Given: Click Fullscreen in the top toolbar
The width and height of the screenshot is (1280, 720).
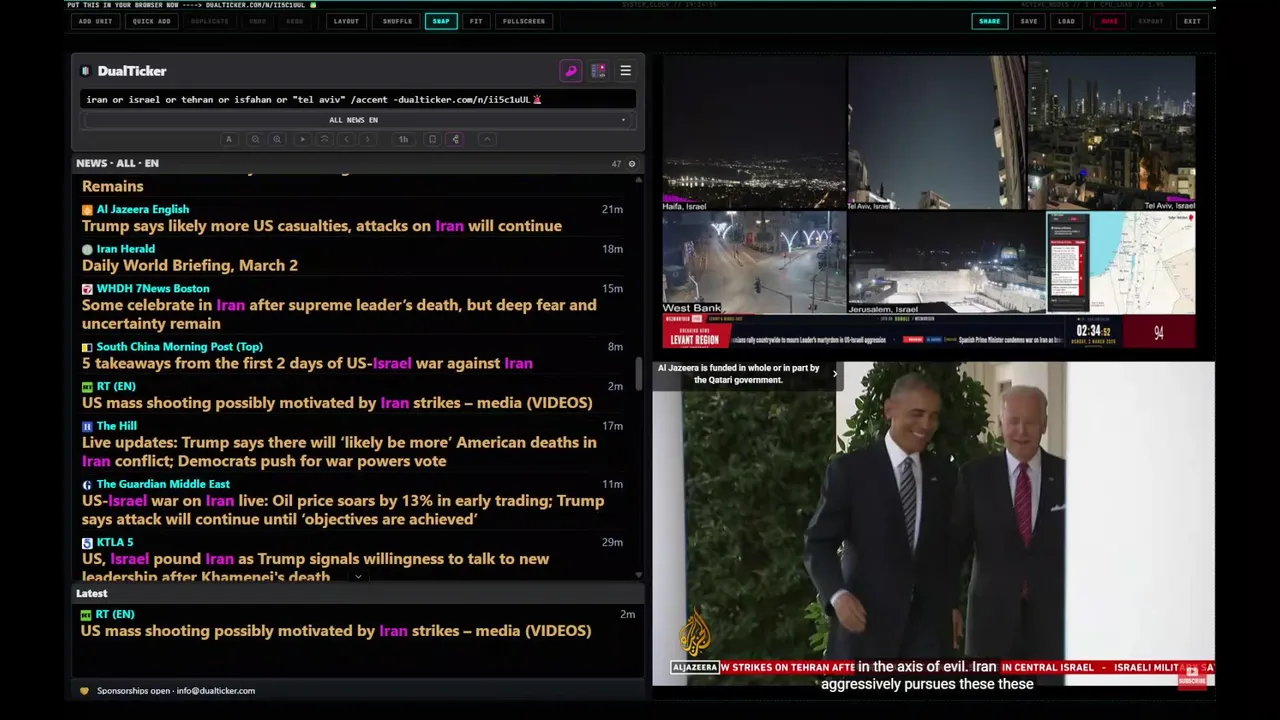Looking at the screenshot, I should point(524,21).
